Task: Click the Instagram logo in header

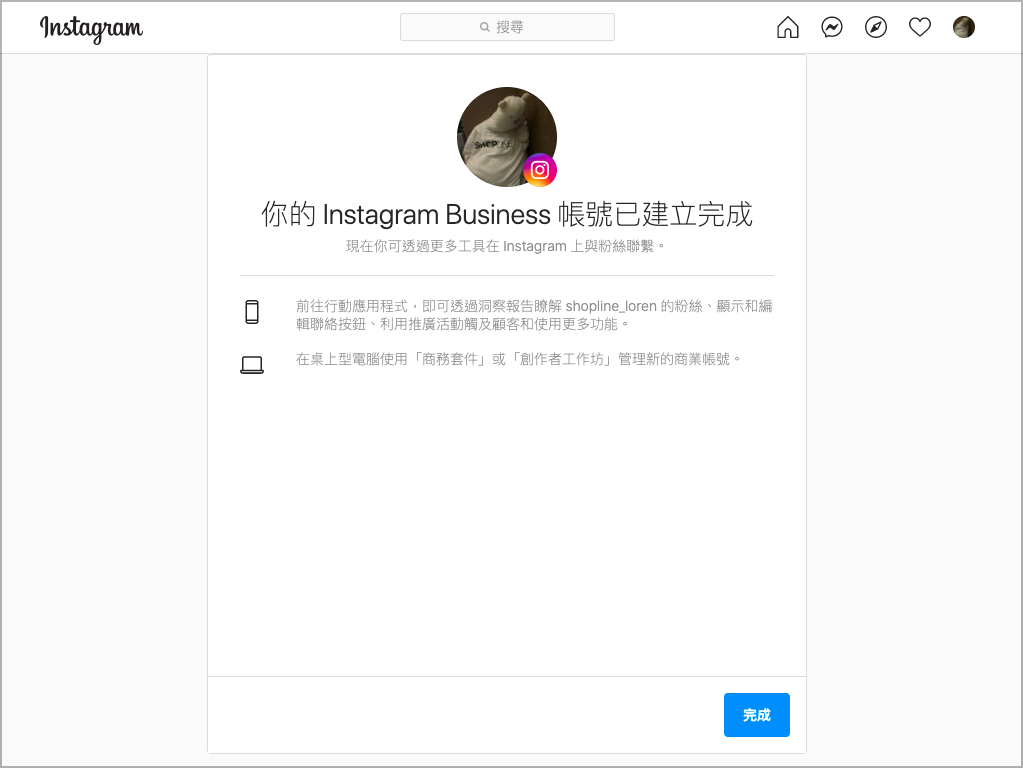Action: 91,28
